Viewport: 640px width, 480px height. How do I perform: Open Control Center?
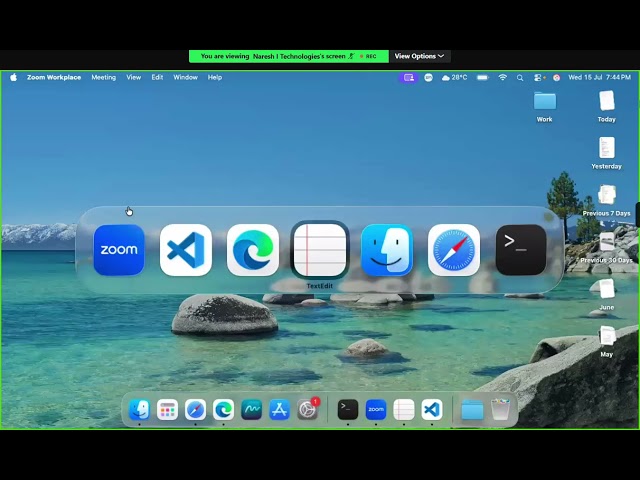point(539,78)
